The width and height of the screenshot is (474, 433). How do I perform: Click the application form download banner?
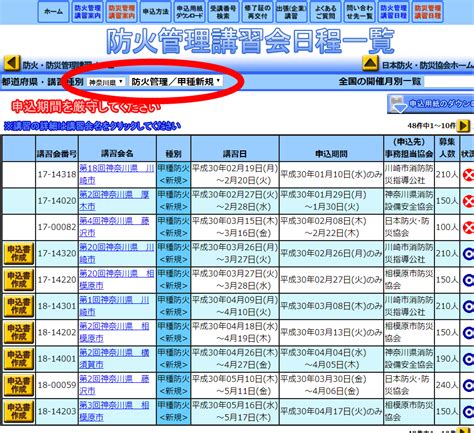pyautogui.click(x=431, y=104)
